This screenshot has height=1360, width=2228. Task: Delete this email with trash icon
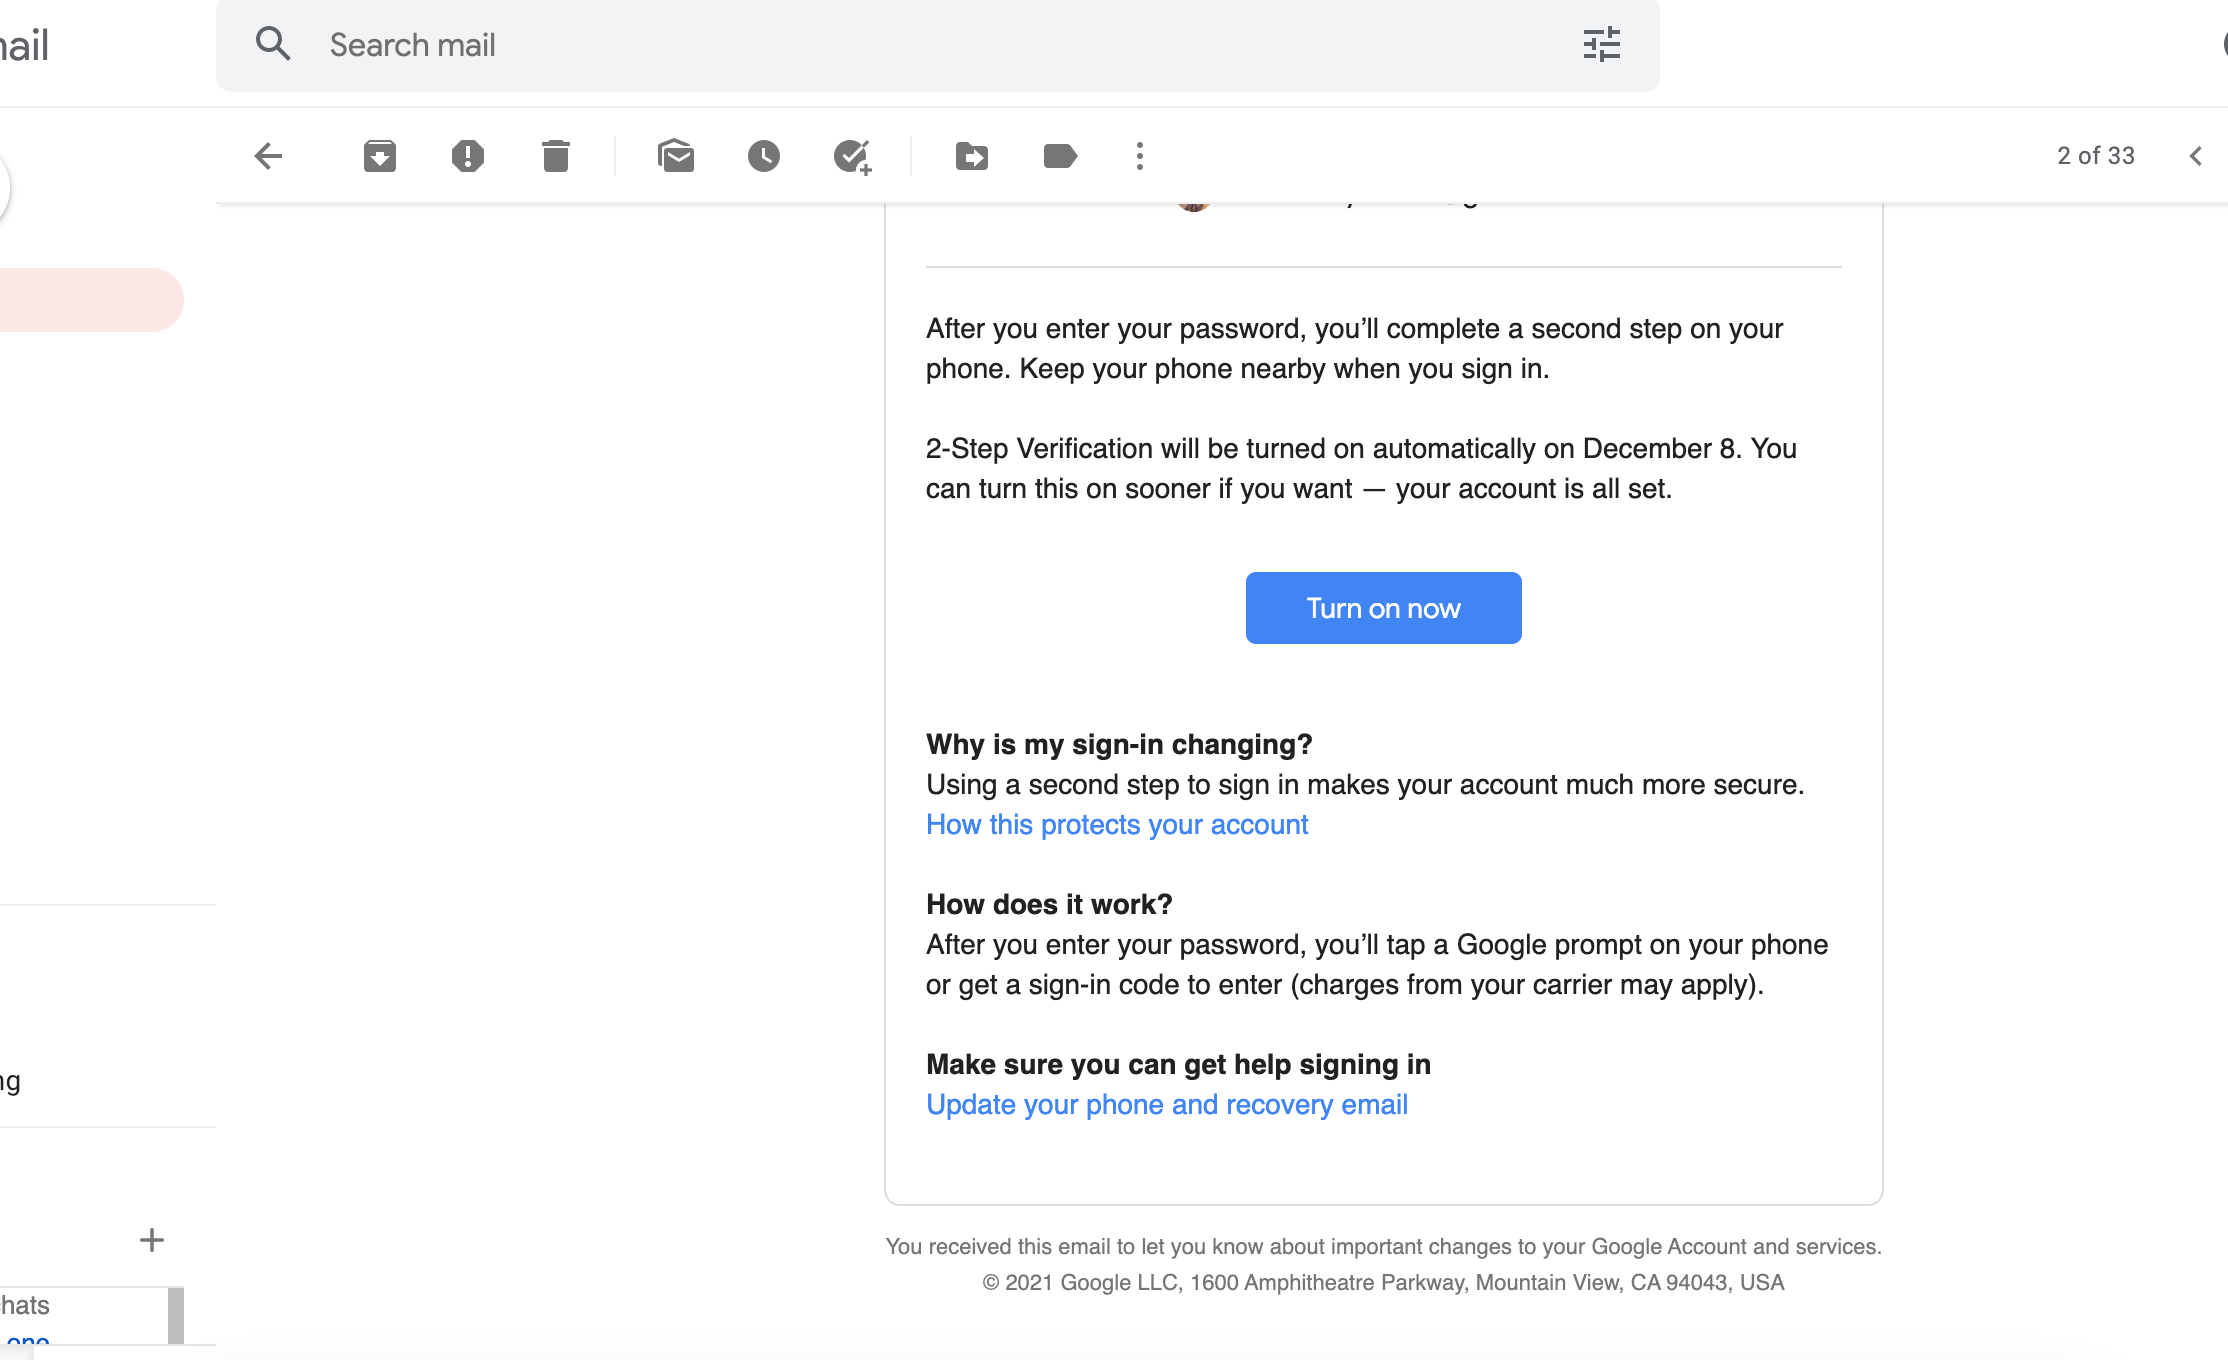[555, 155]
